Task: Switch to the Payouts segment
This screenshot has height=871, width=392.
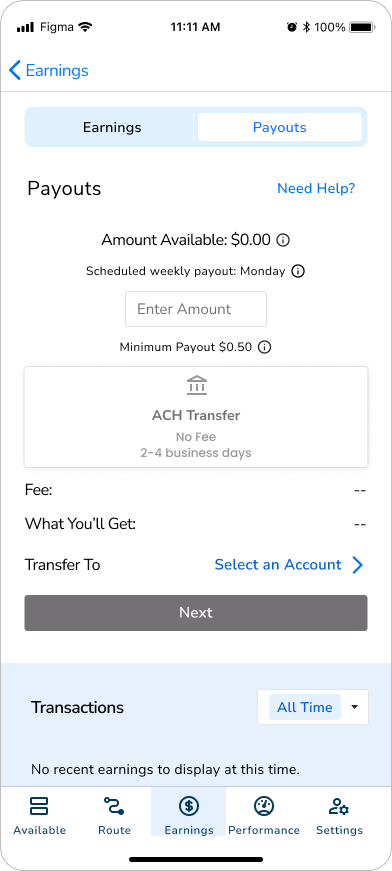Action: [x=280, y=127]
